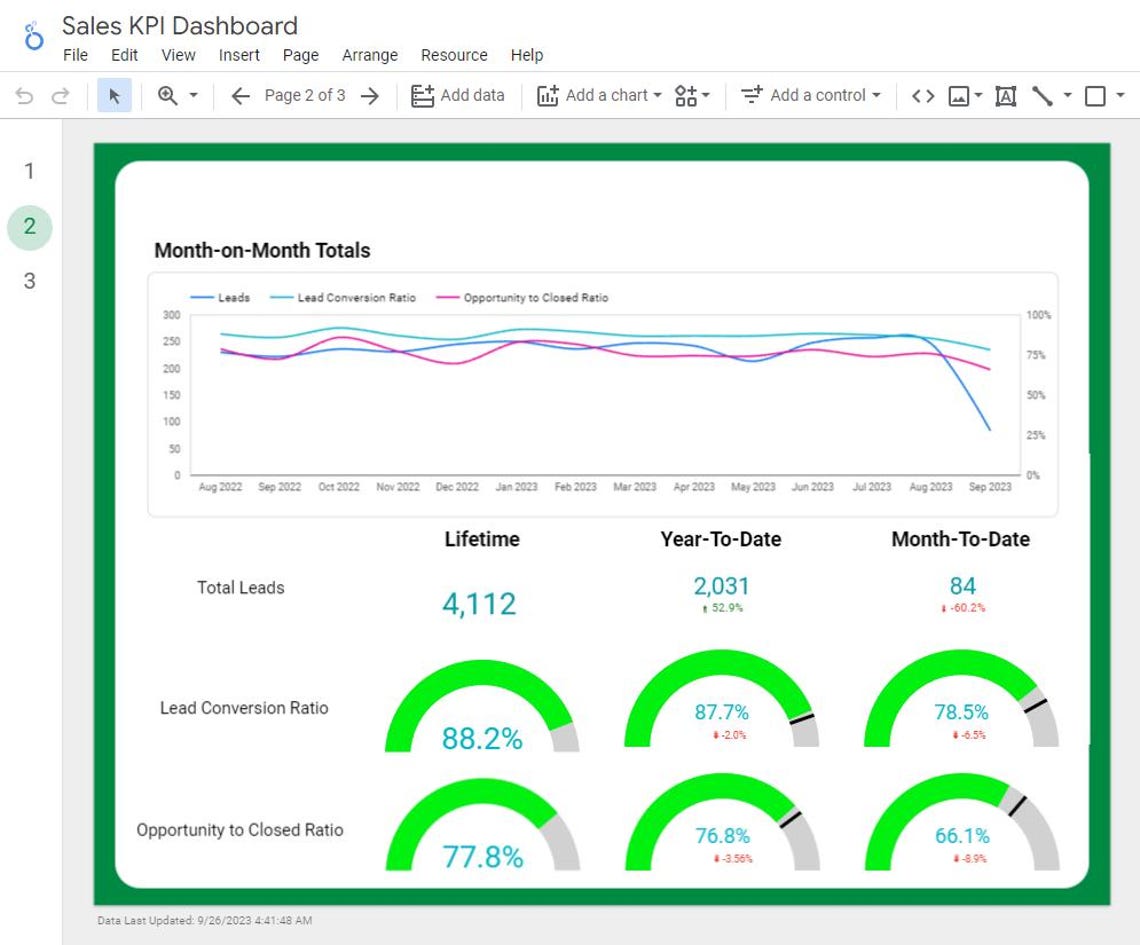This screenshot has height=945, width=1140.
Task: Choose the text box tool
Action: (1005, 95)
